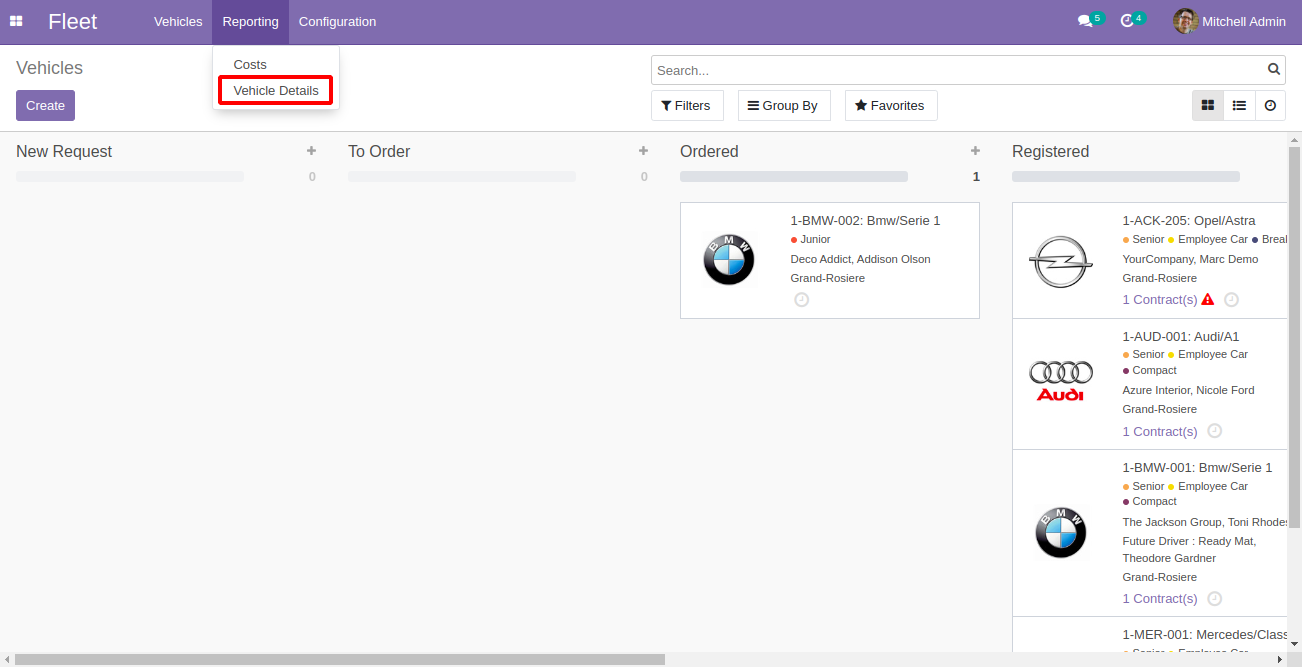Click the vertical scrollbar on the right
Screen dimensions: 1302x667
click(1294, 340)
